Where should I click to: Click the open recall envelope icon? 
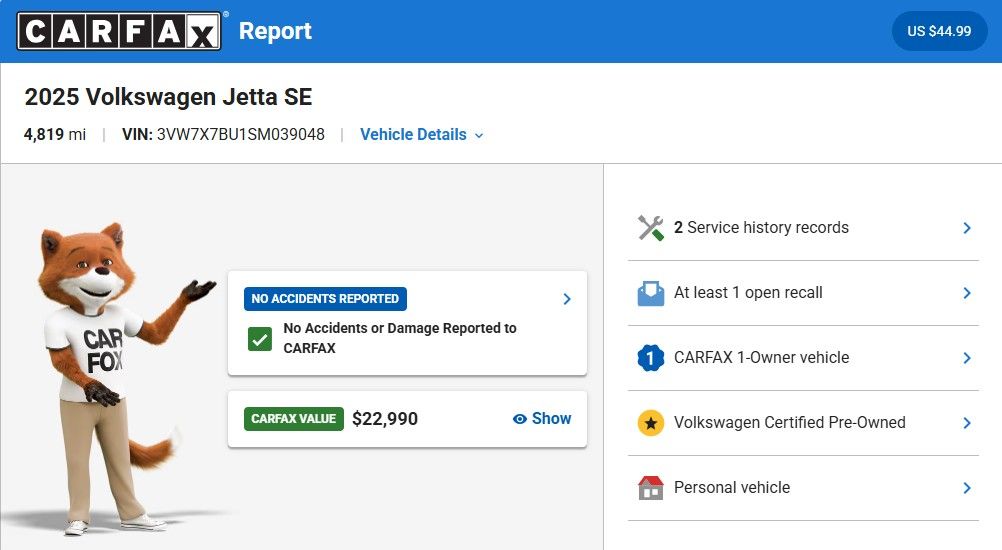(x=651, y=293)
